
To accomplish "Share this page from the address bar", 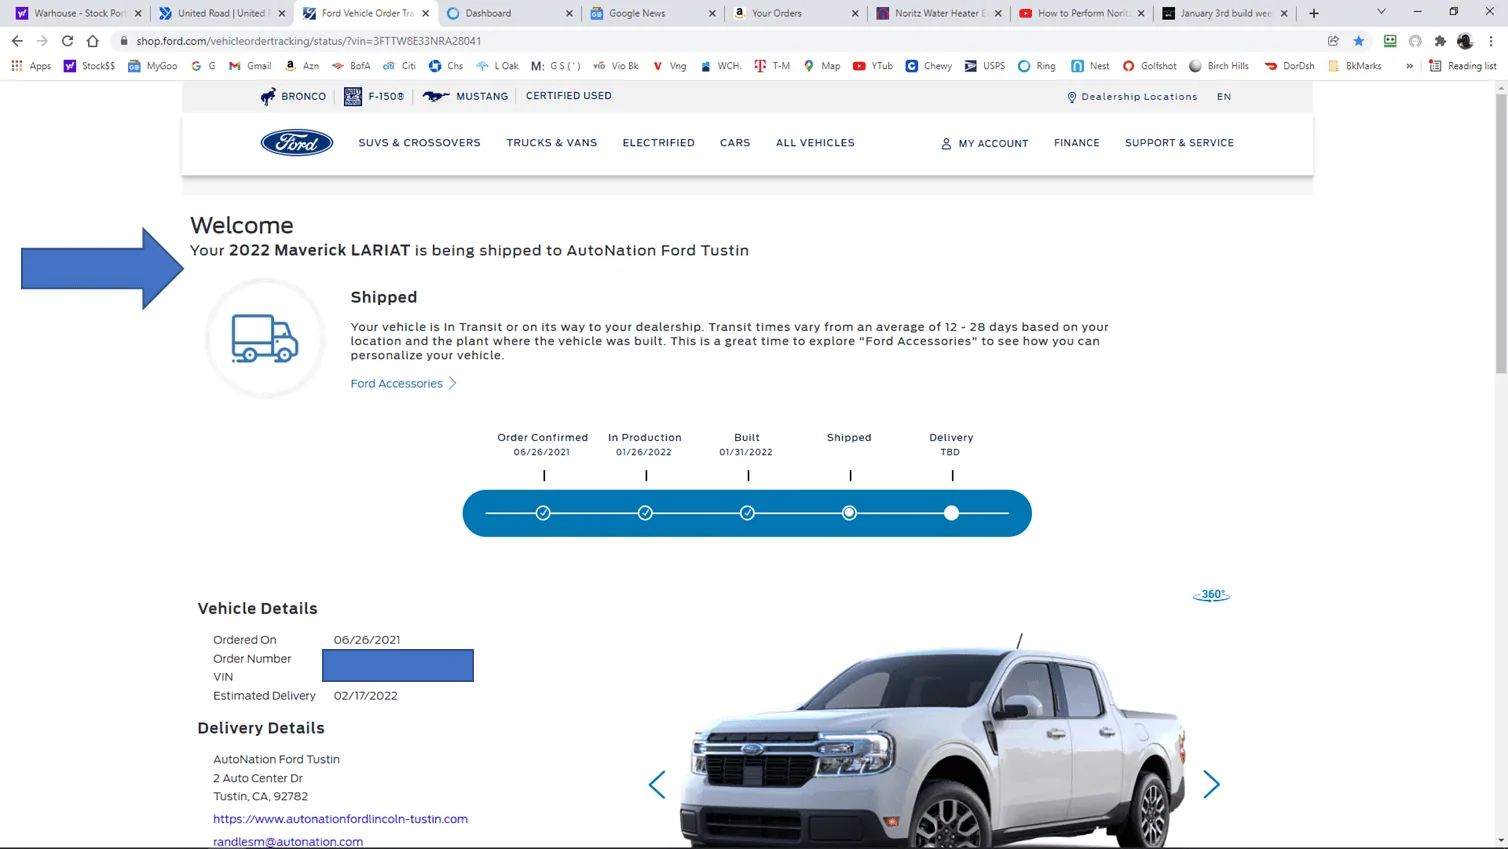I will tap(1333, 41).
